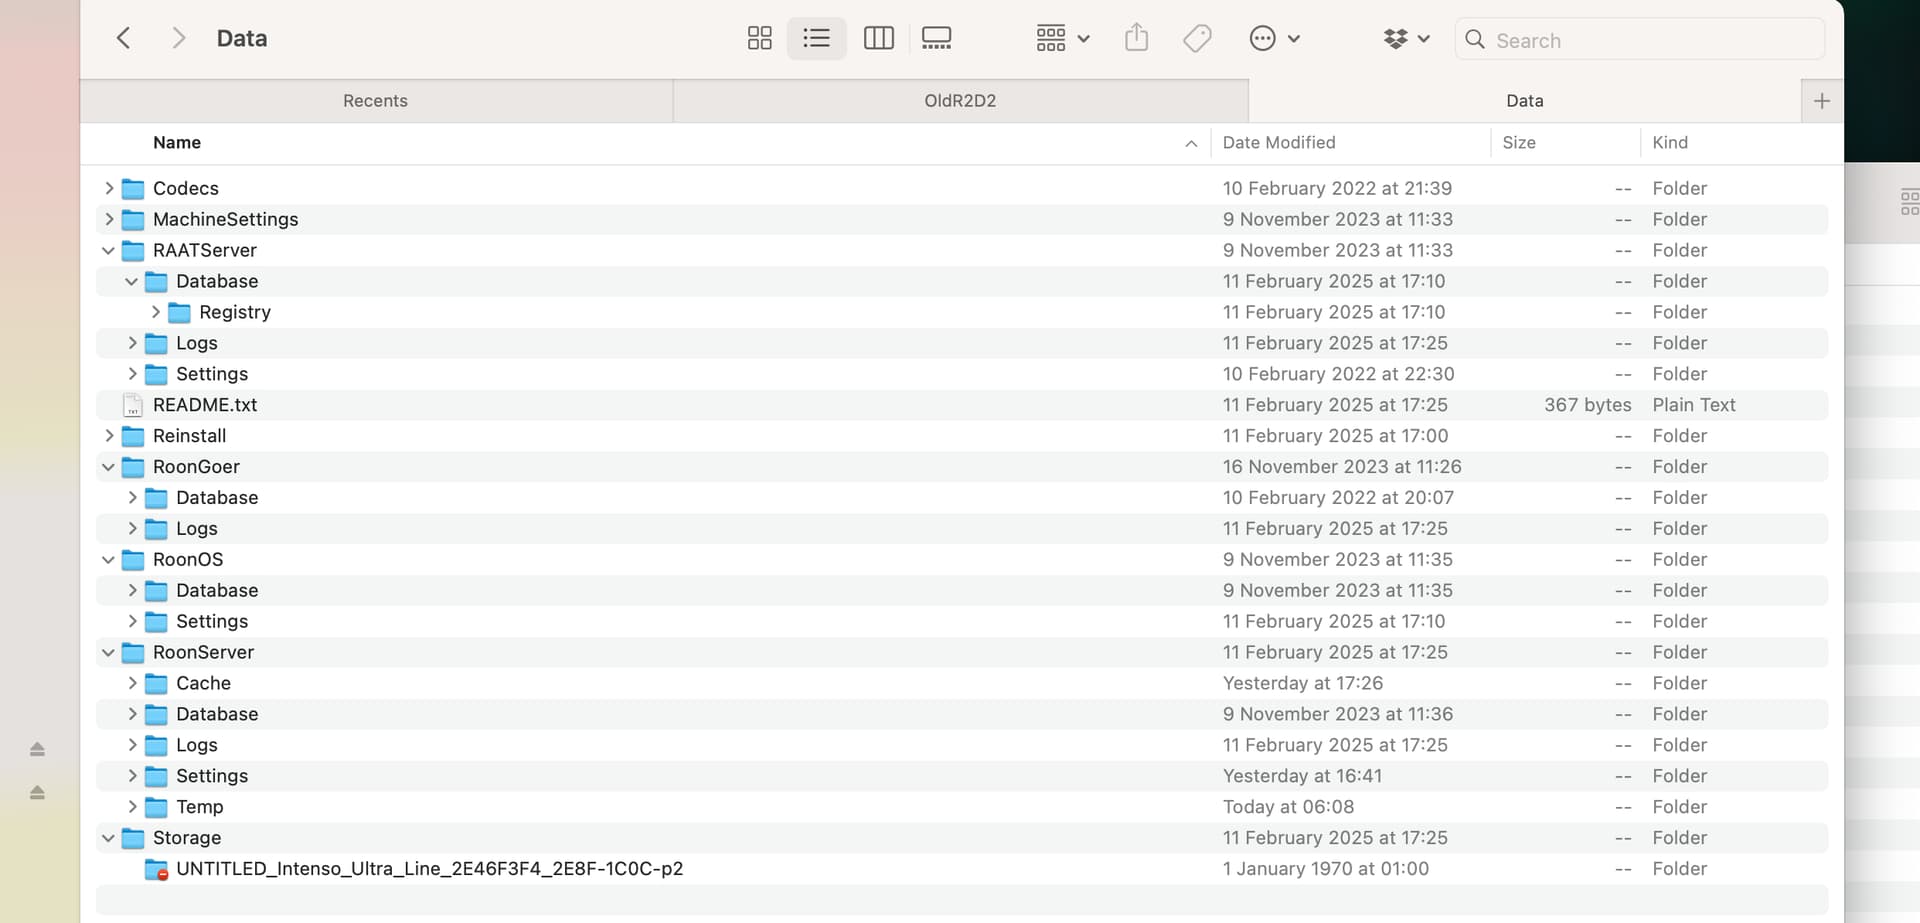Expand the MachineSettings folder
This screenshot has width=1920, height=923.
tap(109, 219)
